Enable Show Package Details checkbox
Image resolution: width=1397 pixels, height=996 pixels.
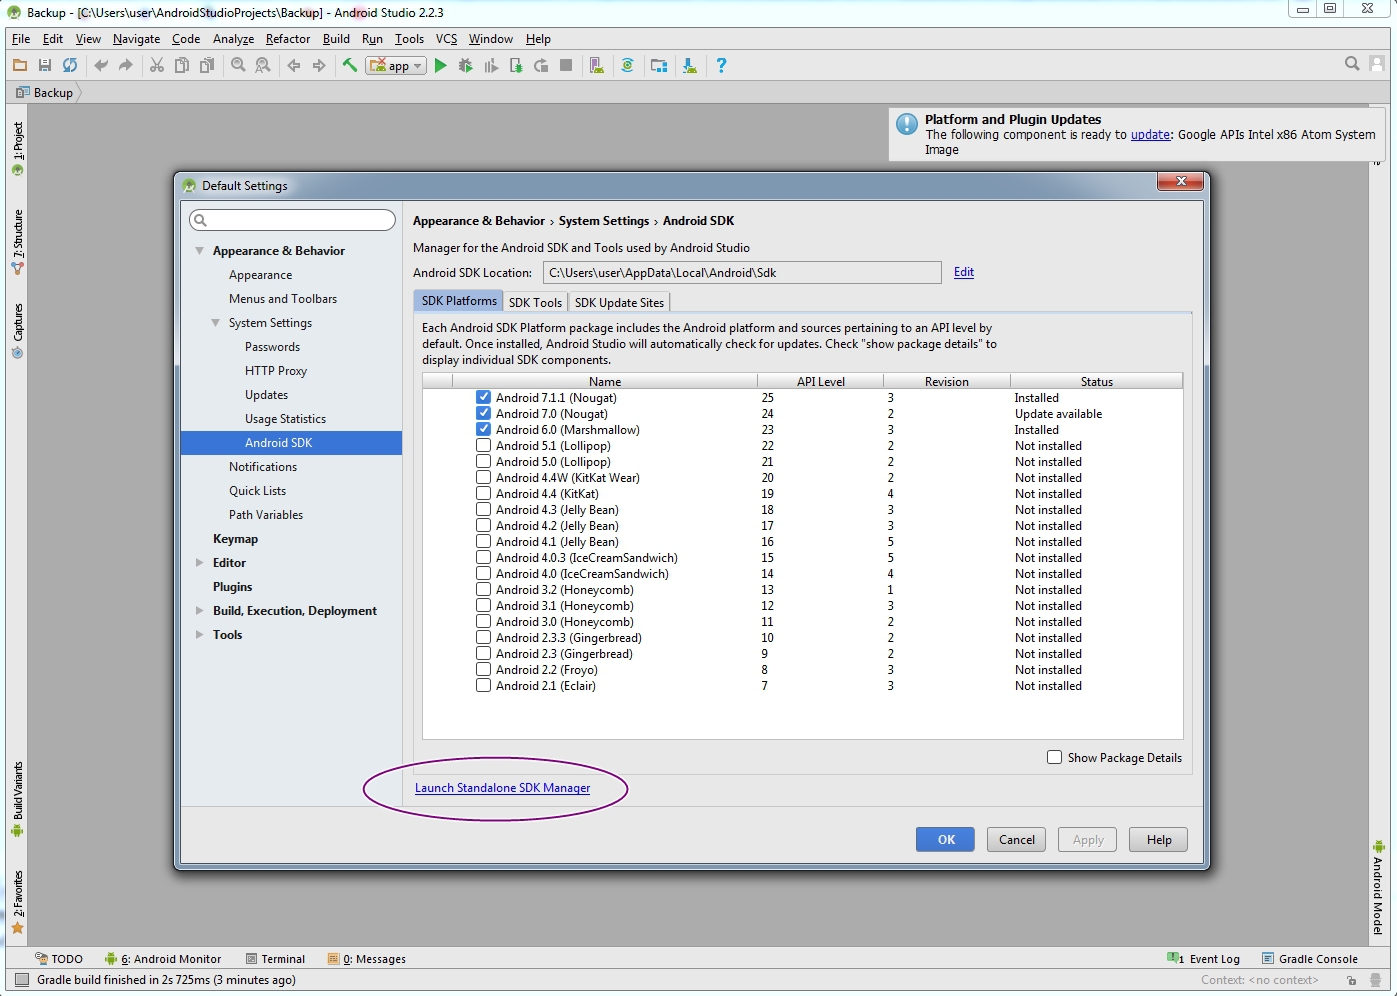pos(1054,758)
